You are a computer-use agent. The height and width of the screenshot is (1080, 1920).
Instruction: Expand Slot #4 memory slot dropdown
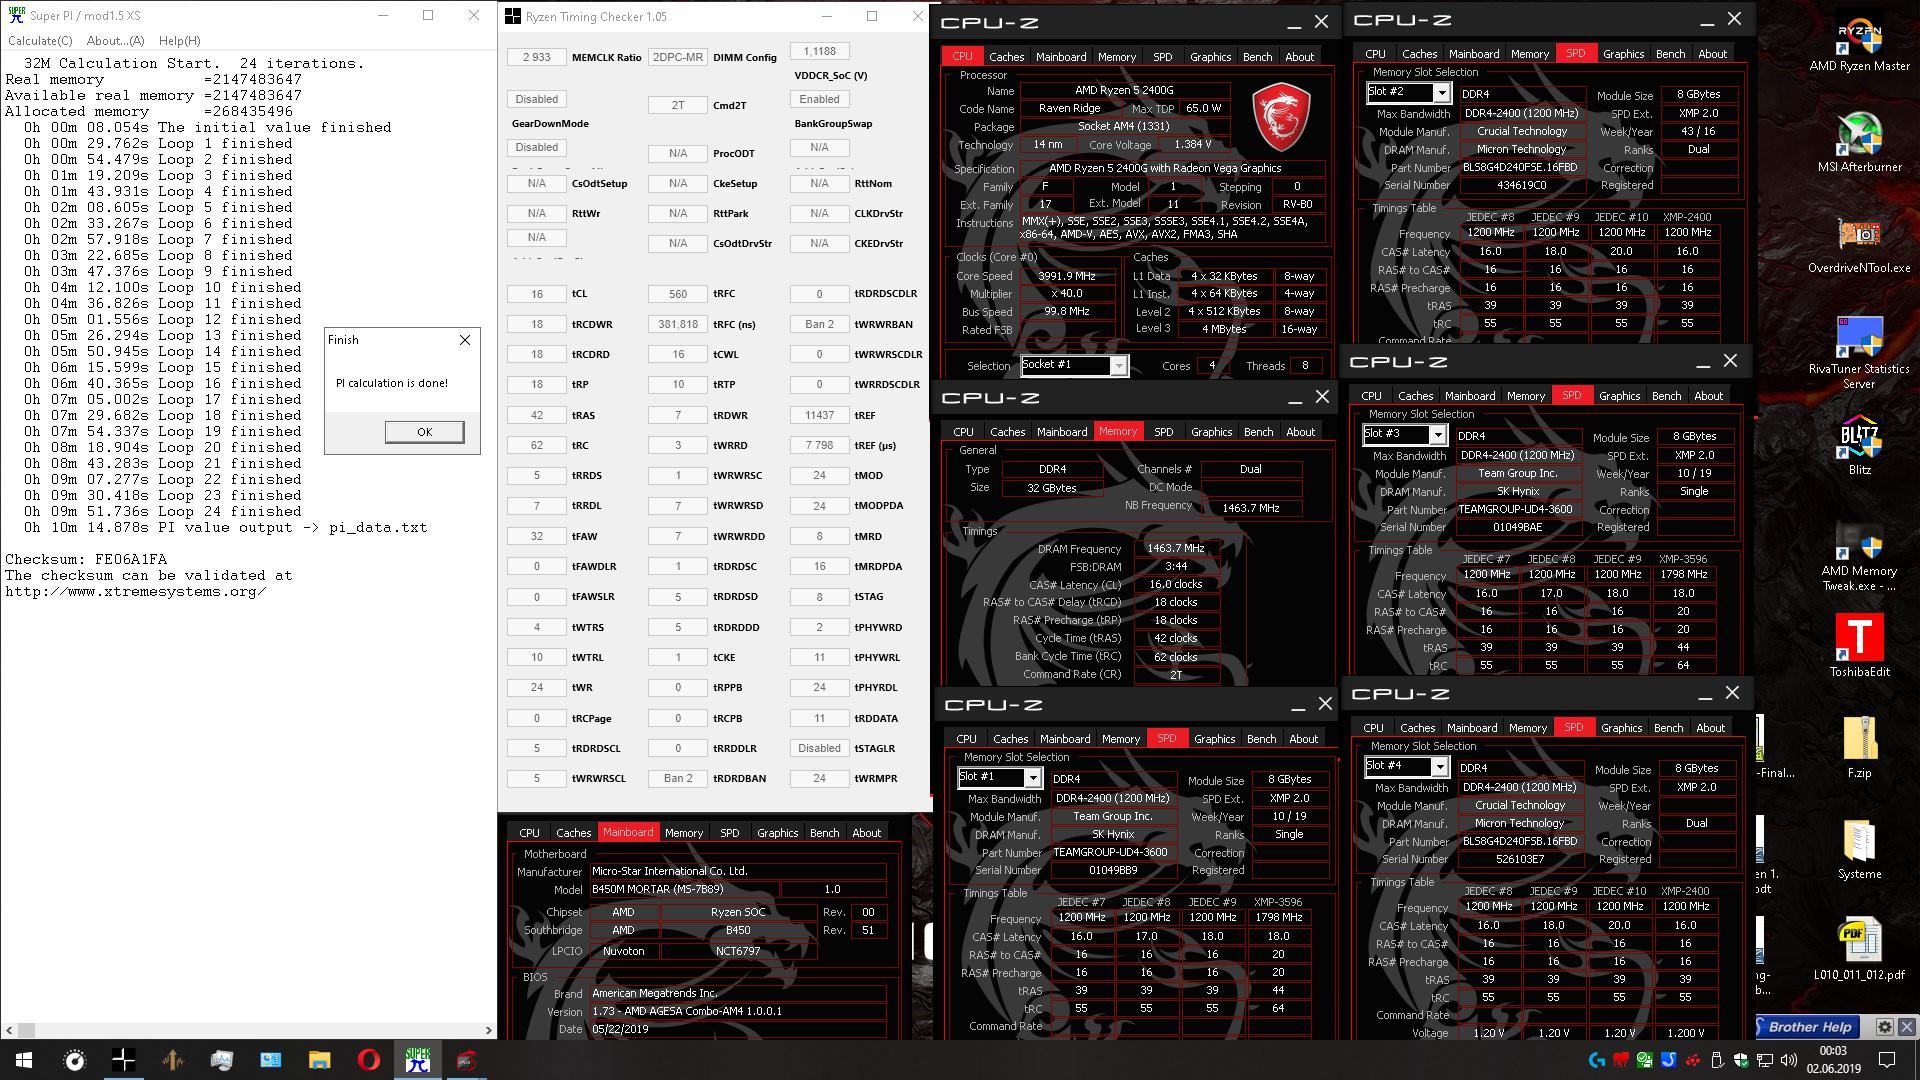(x=1439, y=767)
